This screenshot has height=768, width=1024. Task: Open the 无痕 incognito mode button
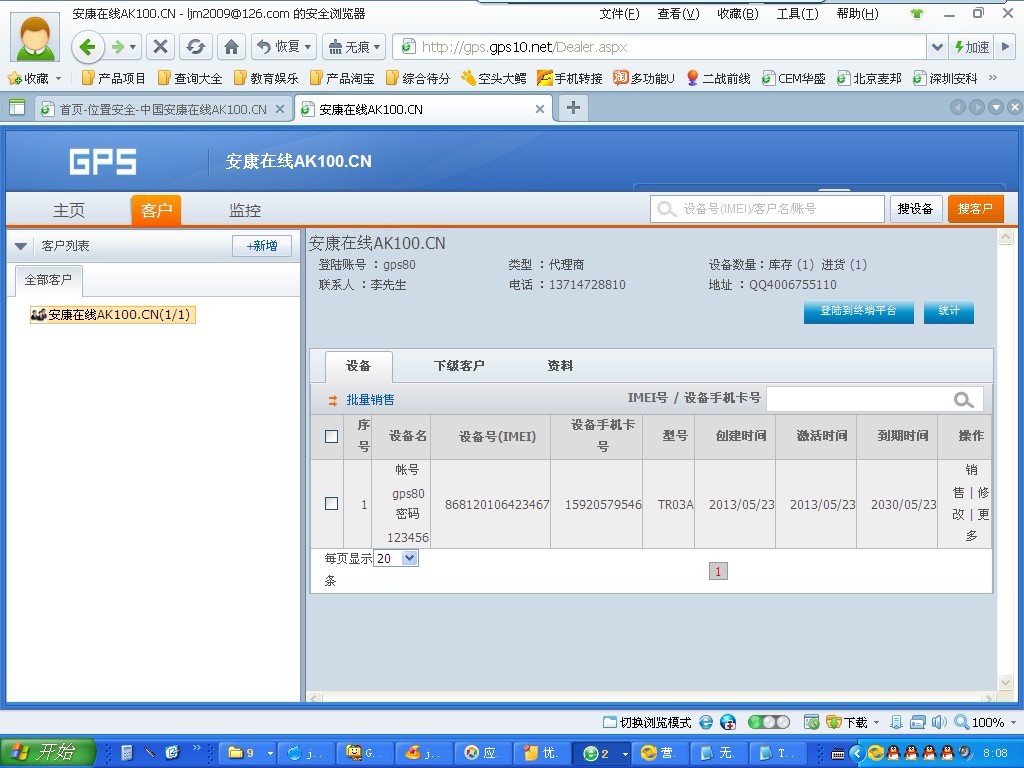click(354, 47)
